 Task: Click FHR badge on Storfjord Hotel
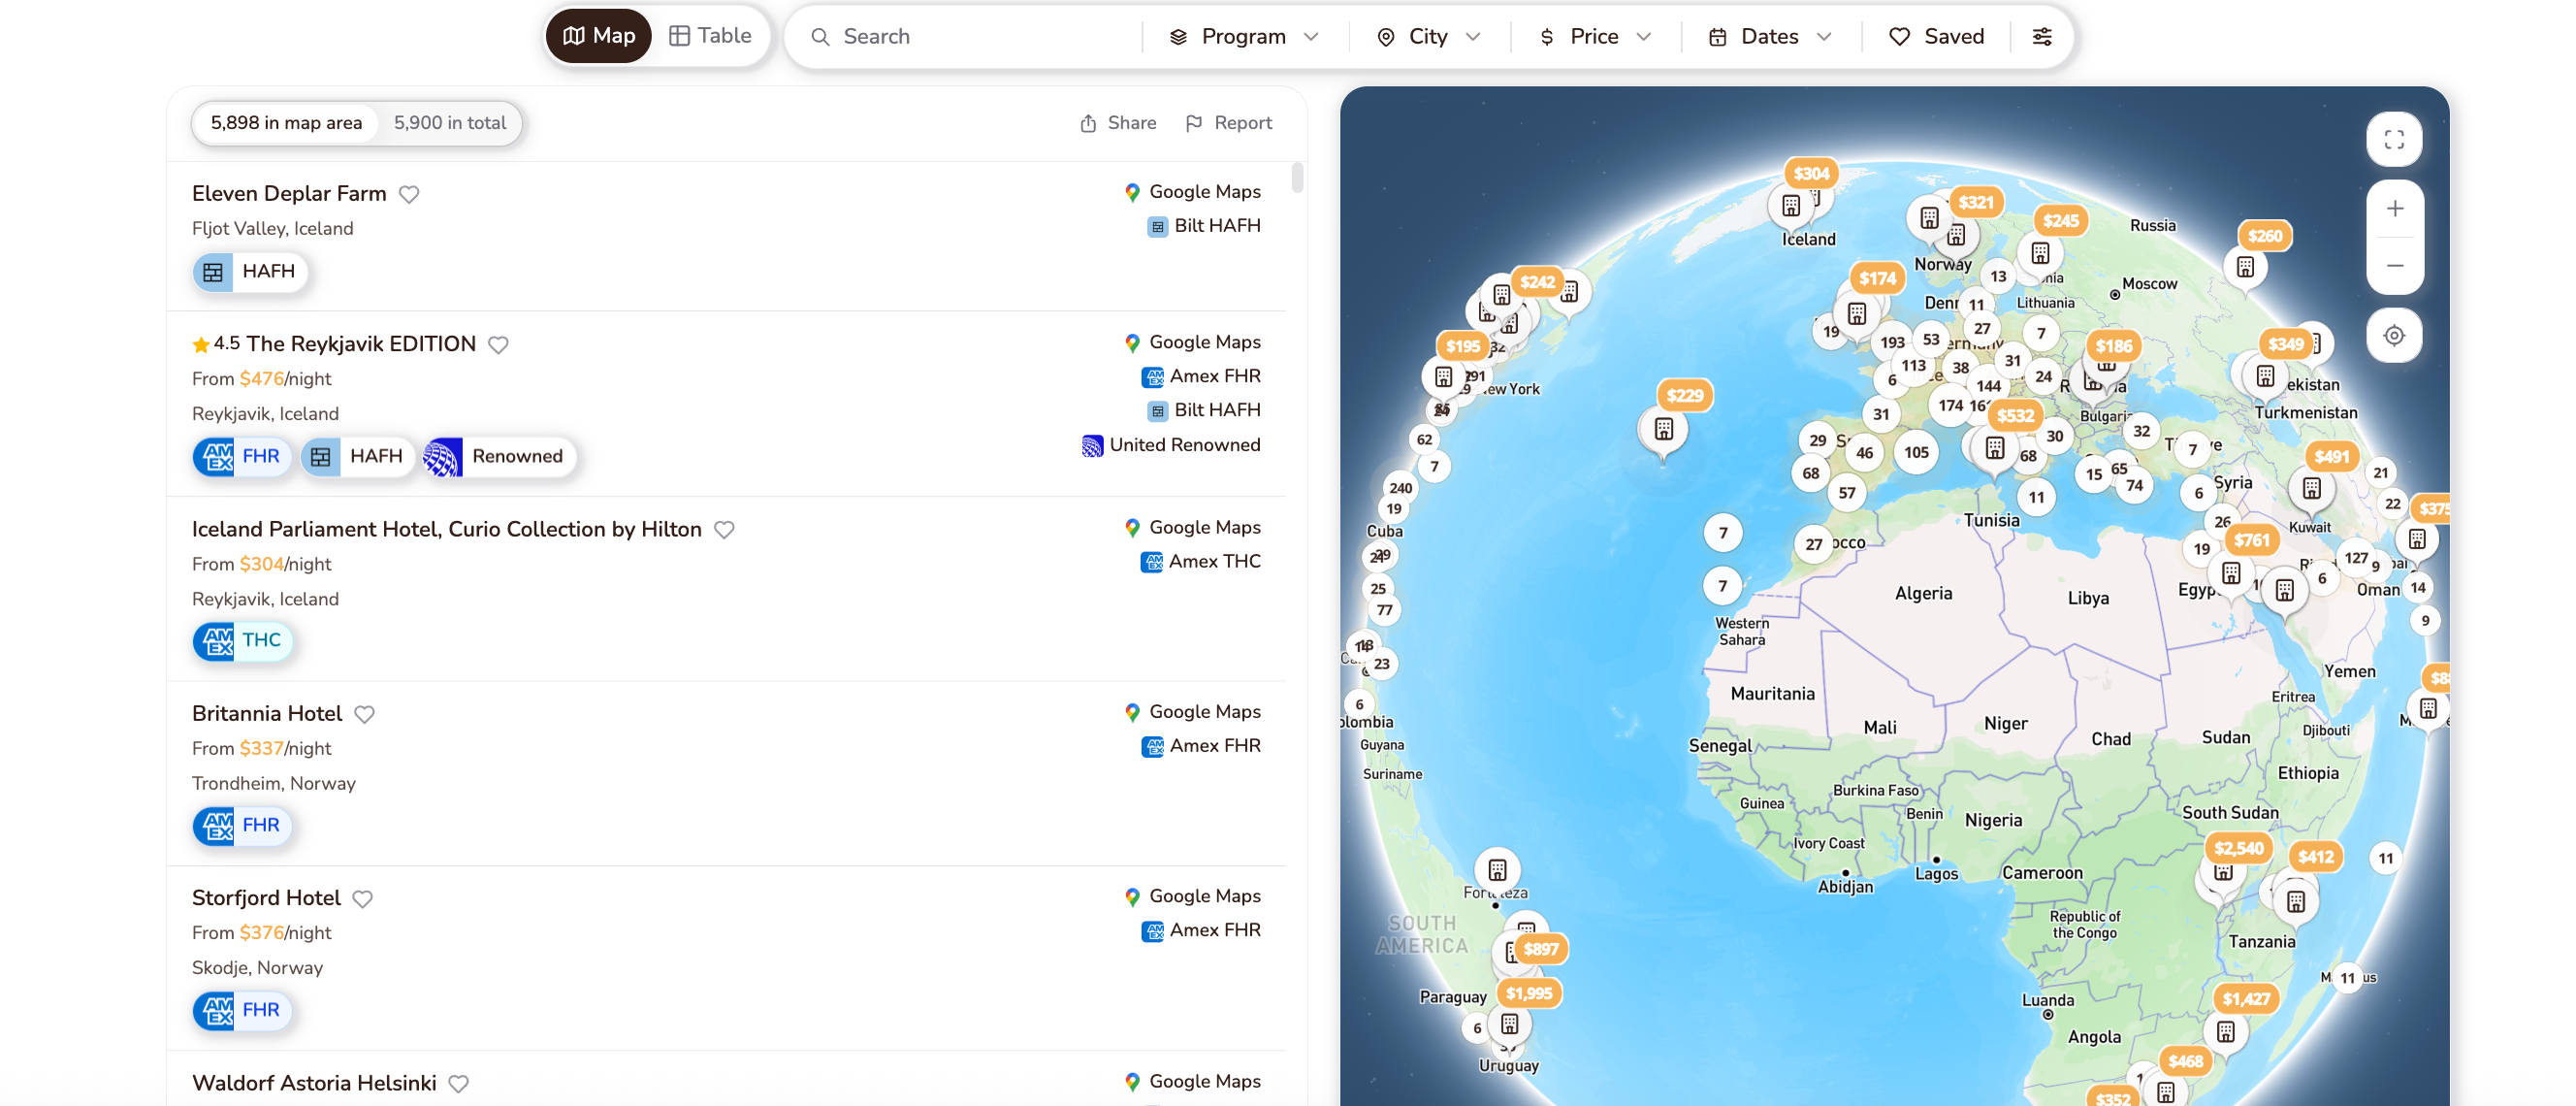coord(242,1010)
